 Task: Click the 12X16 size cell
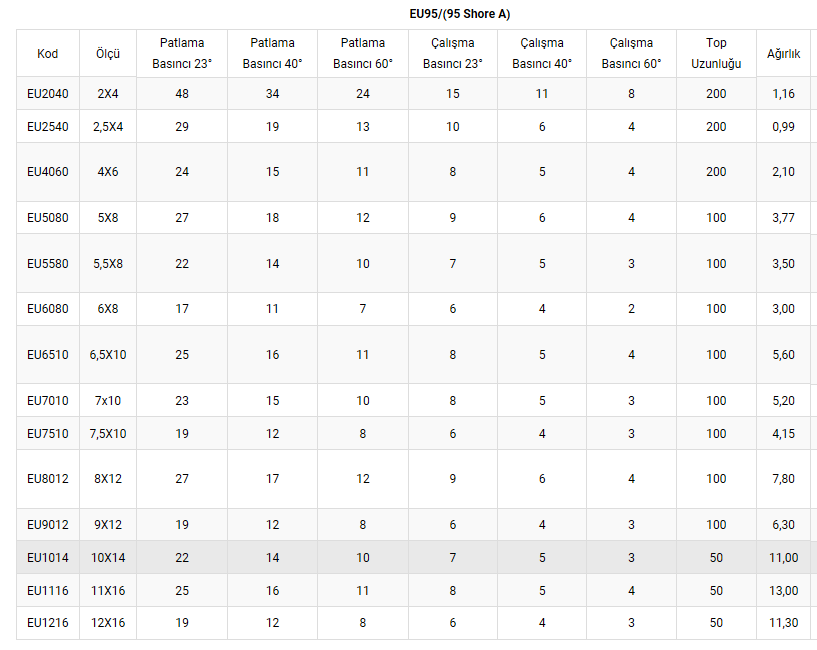(x=108, y=623)
